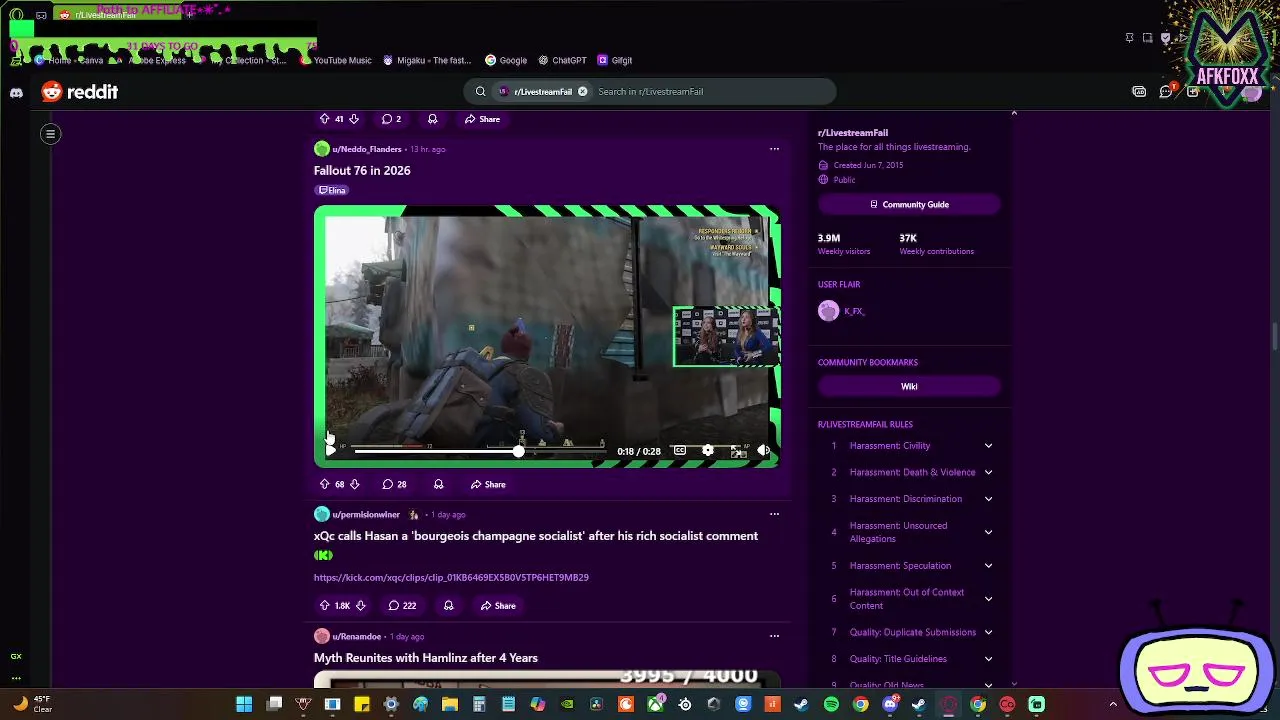Expand the Reddit navigation sidebar hamburger button

pos(50,133)
